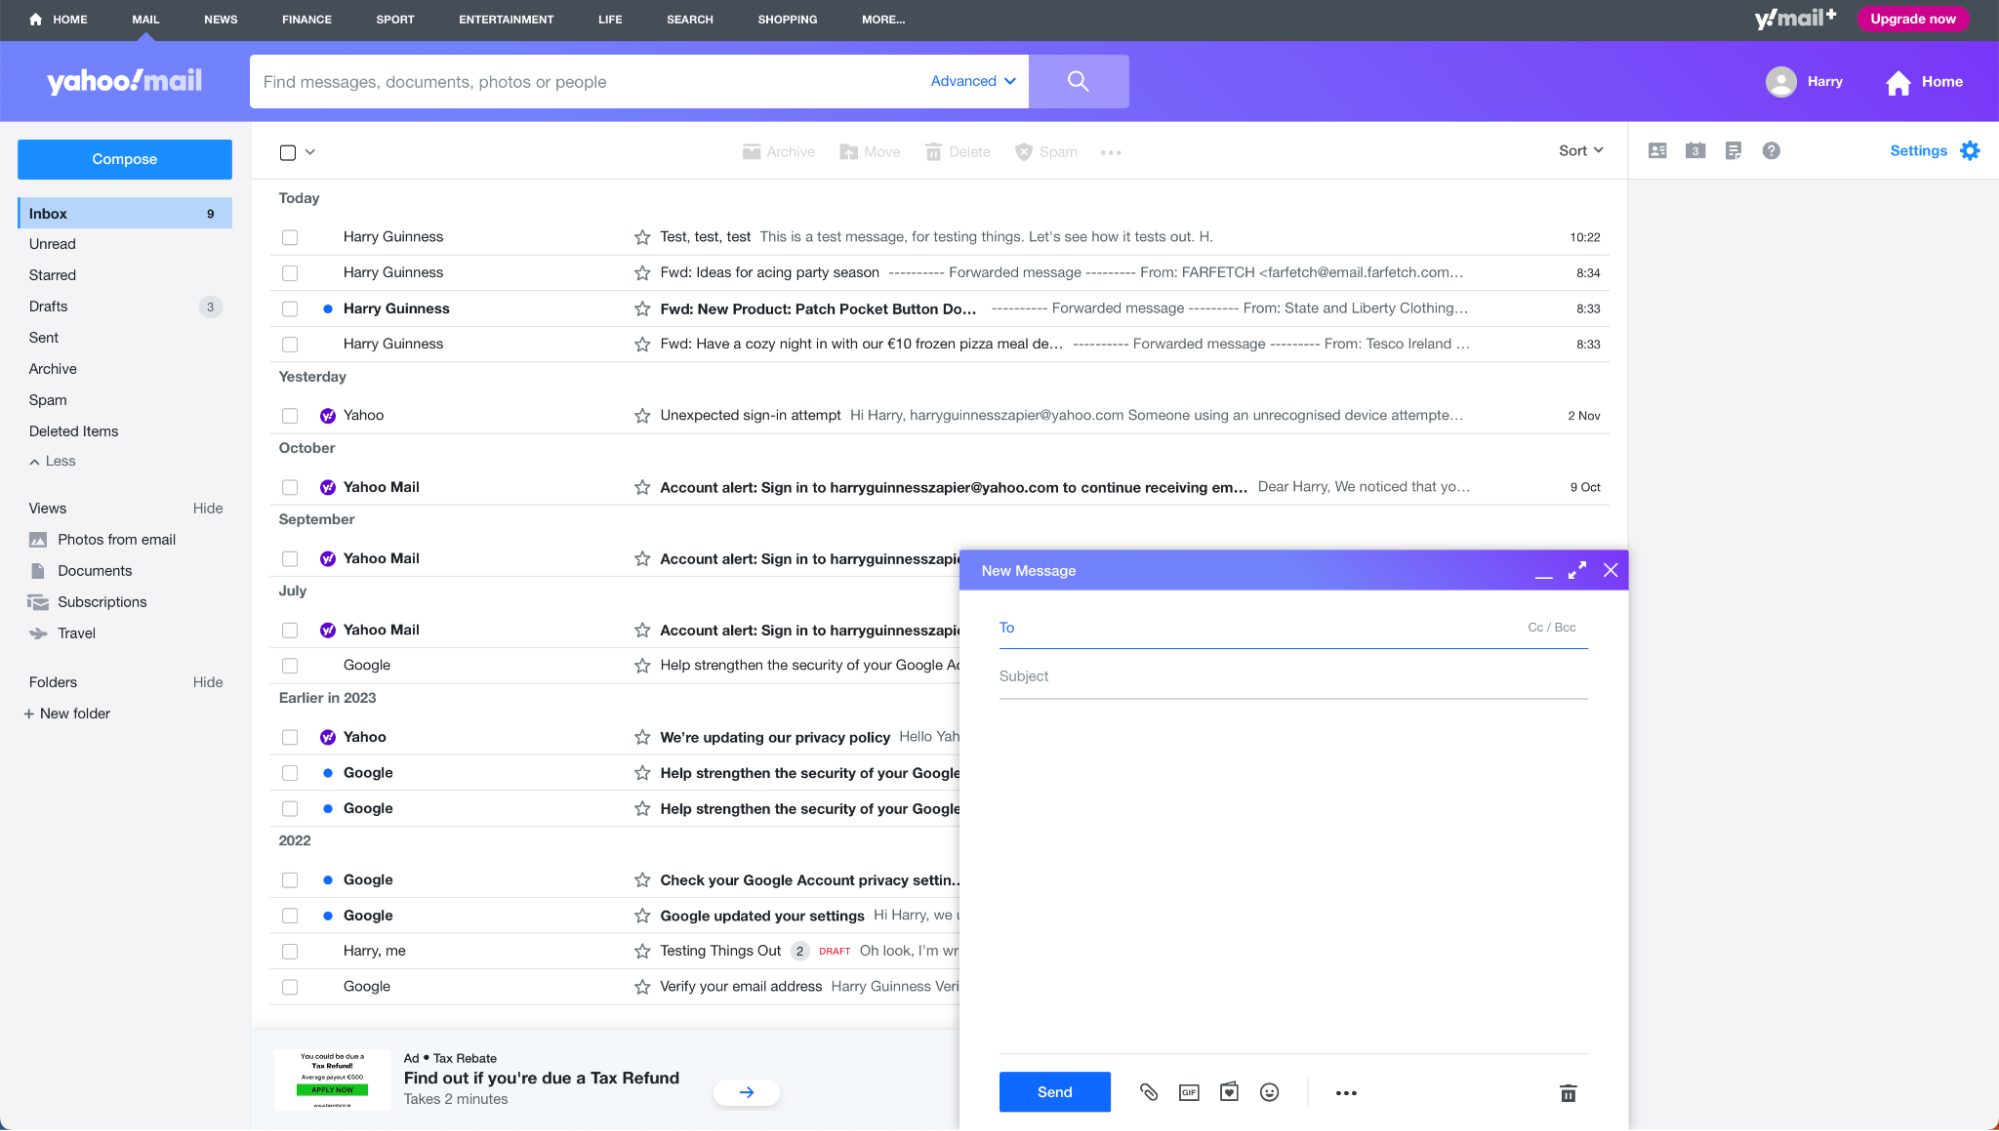Click the Spam icon in toolbar

1045,151
